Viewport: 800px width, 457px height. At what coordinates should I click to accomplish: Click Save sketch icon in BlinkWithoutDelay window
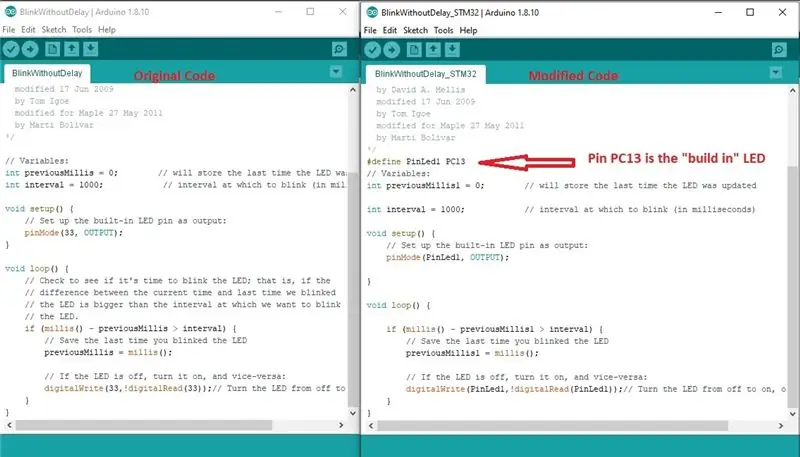click(91, 49)
